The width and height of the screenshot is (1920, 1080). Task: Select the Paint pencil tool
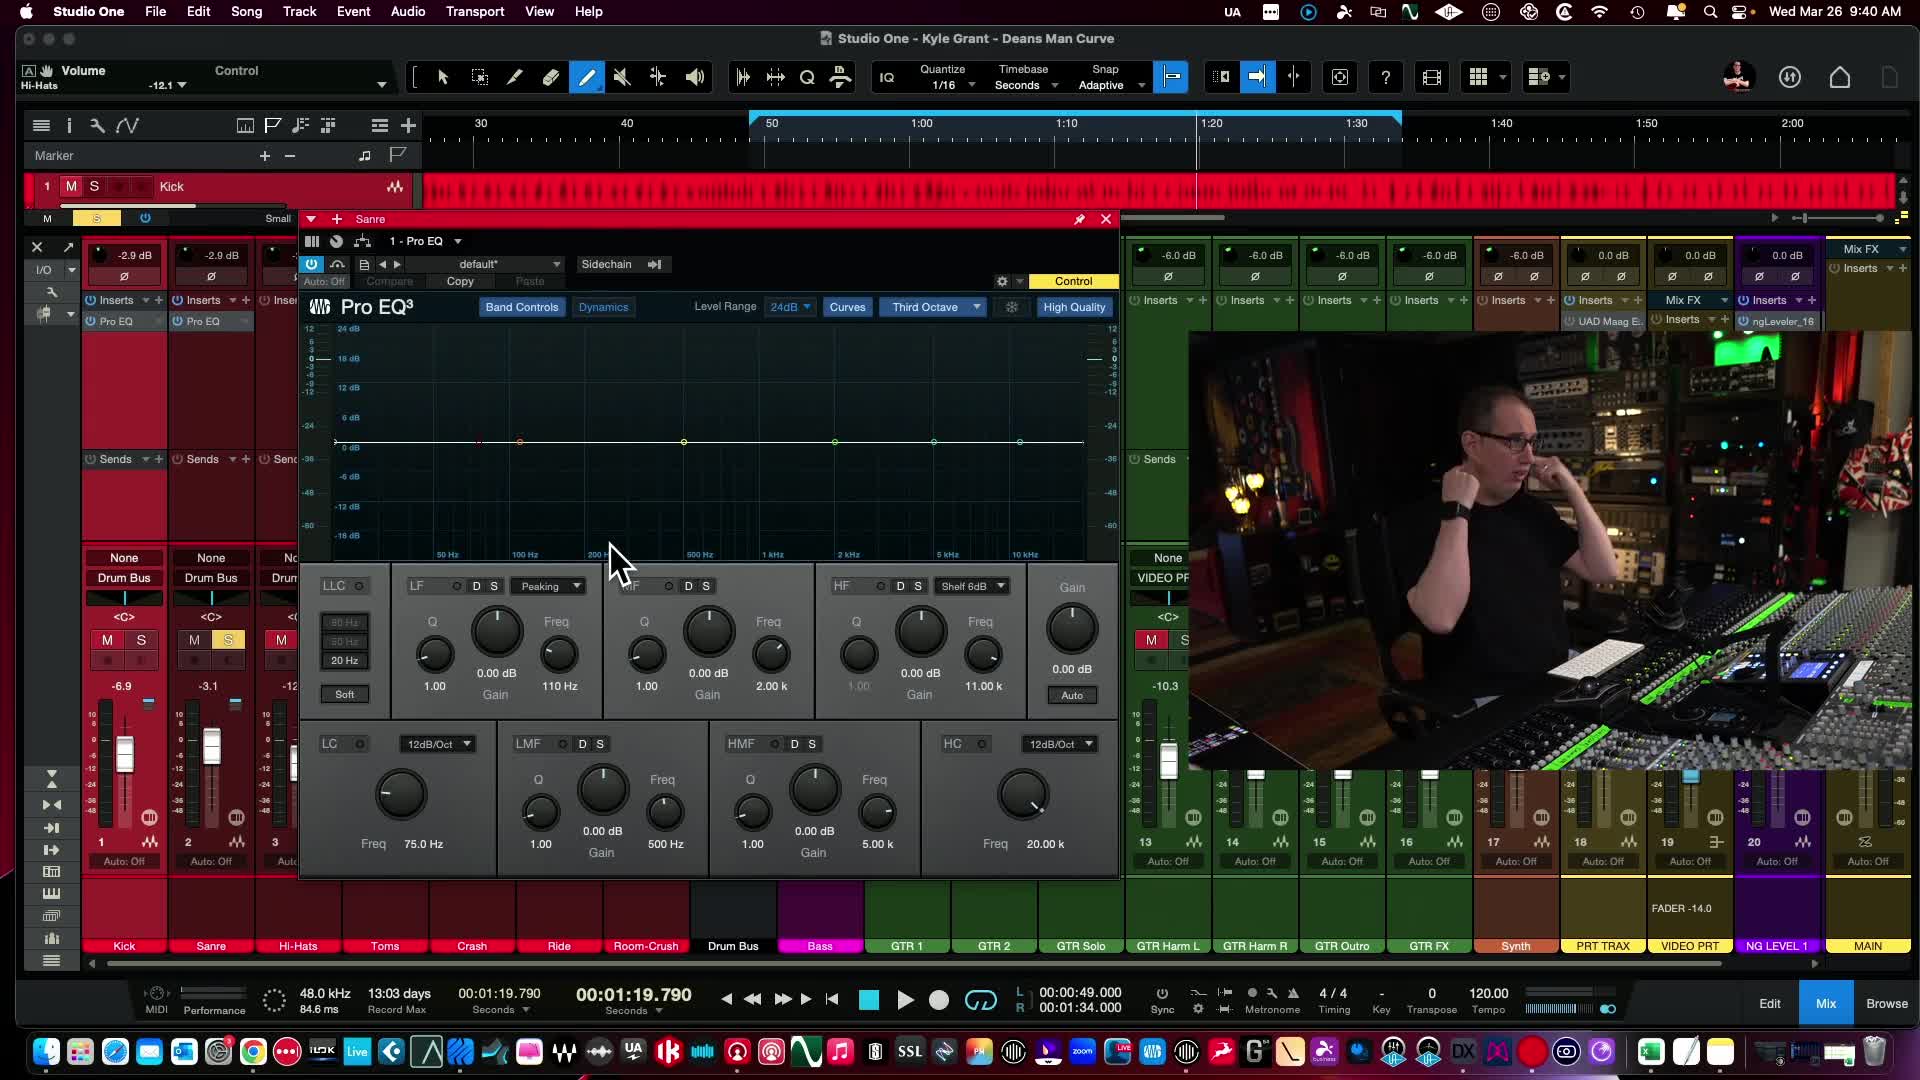[x=586, y=77]
